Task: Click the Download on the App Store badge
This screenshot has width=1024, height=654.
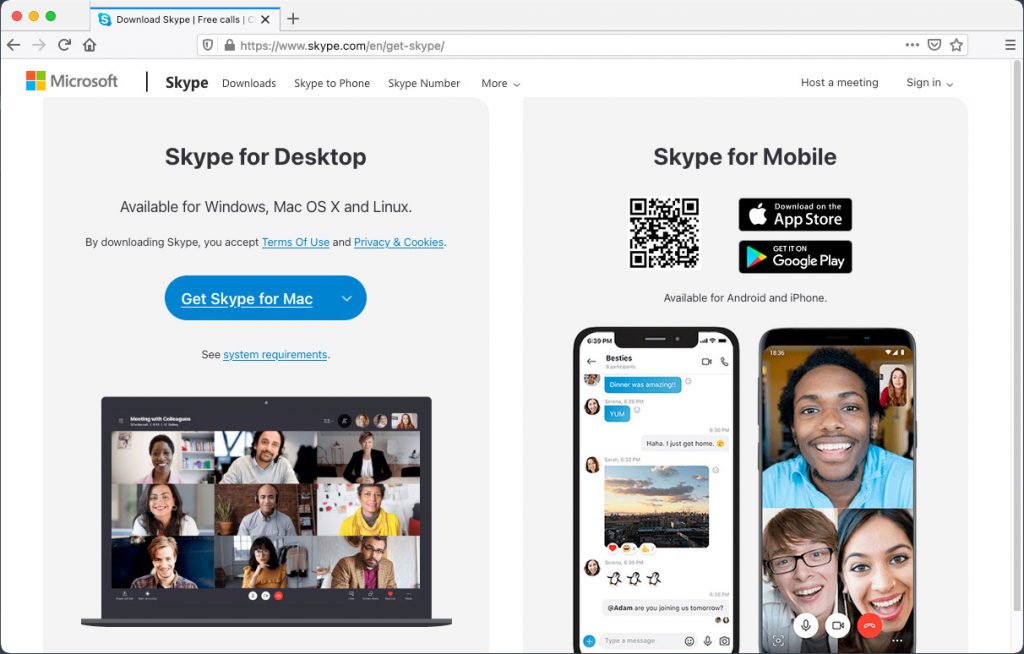Action: 795,214
